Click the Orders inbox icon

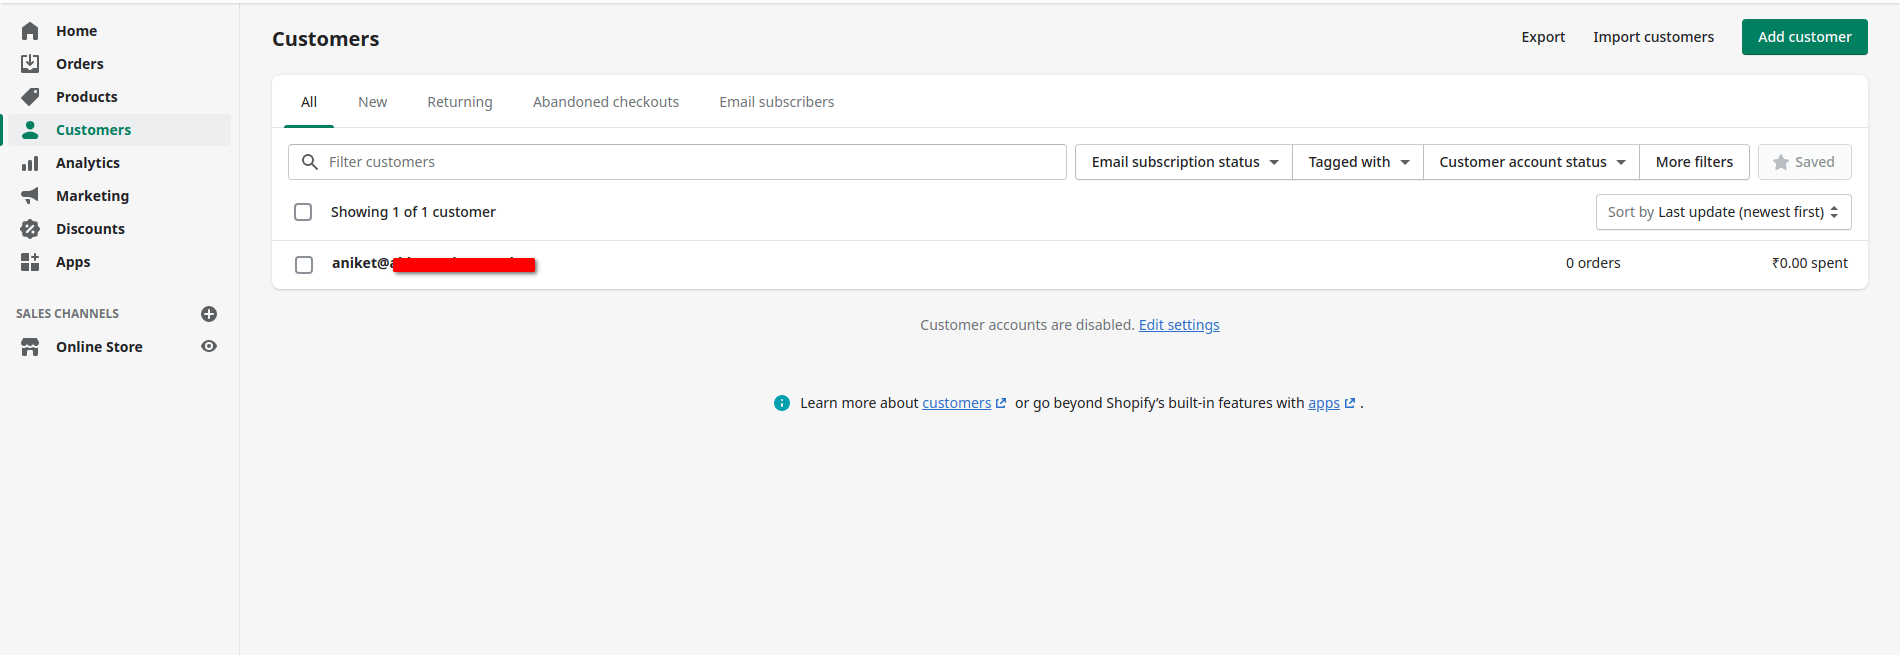click(x=30, y=64)
